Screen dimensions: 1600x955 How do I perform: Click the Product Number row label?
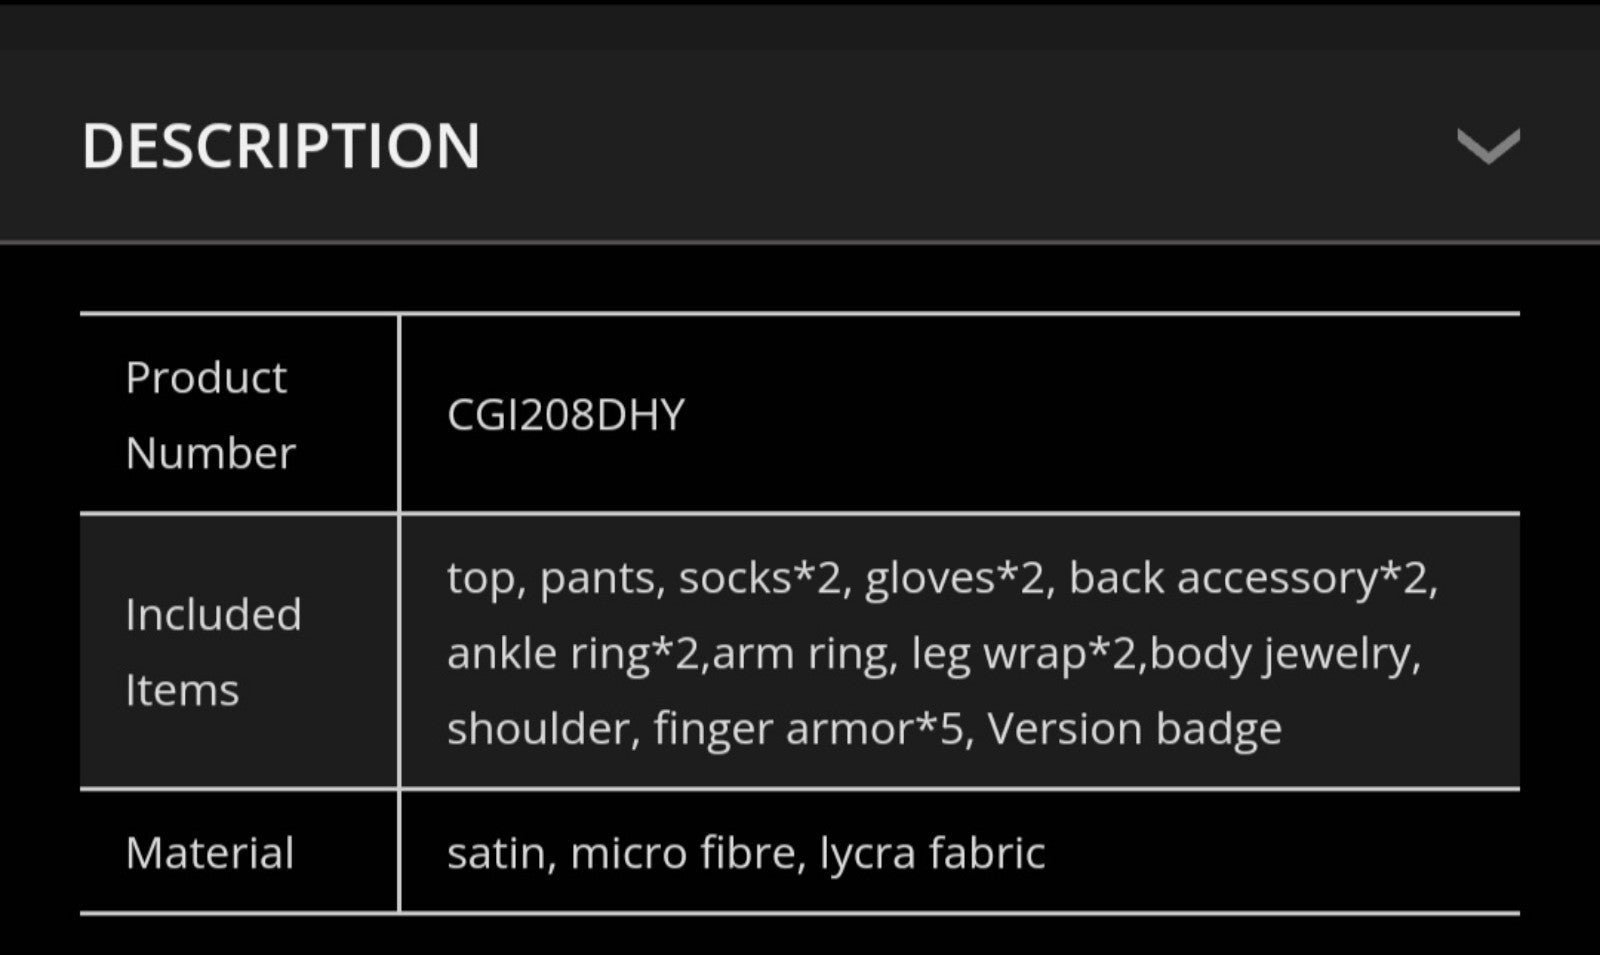click(x=210, y=415)
